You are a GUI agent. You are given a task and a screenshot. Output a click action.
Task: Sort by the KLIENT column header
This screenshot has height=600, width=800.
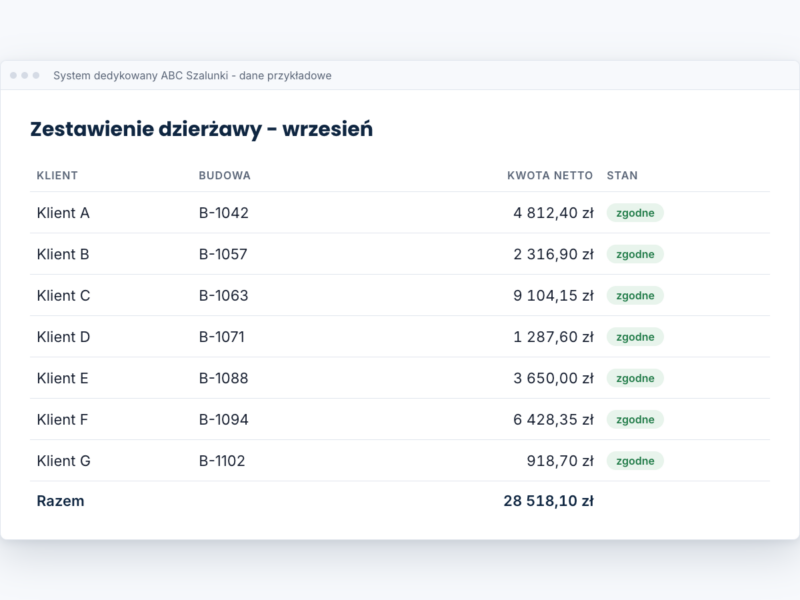tap(57, 176)
